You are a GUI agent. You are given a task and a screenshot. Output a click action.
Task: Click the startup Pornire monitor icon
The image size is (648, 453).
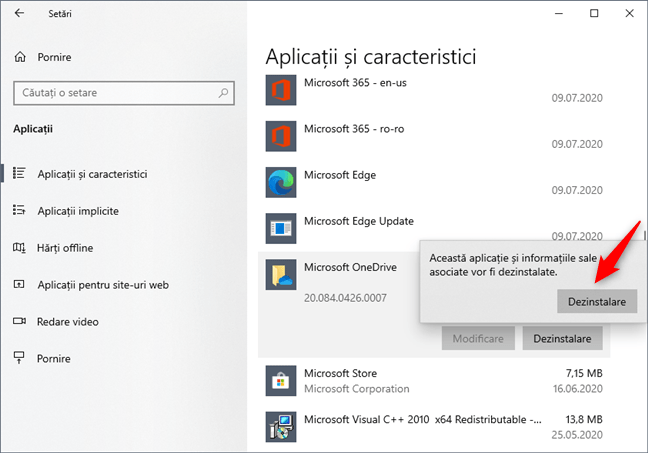click(19, 358)
